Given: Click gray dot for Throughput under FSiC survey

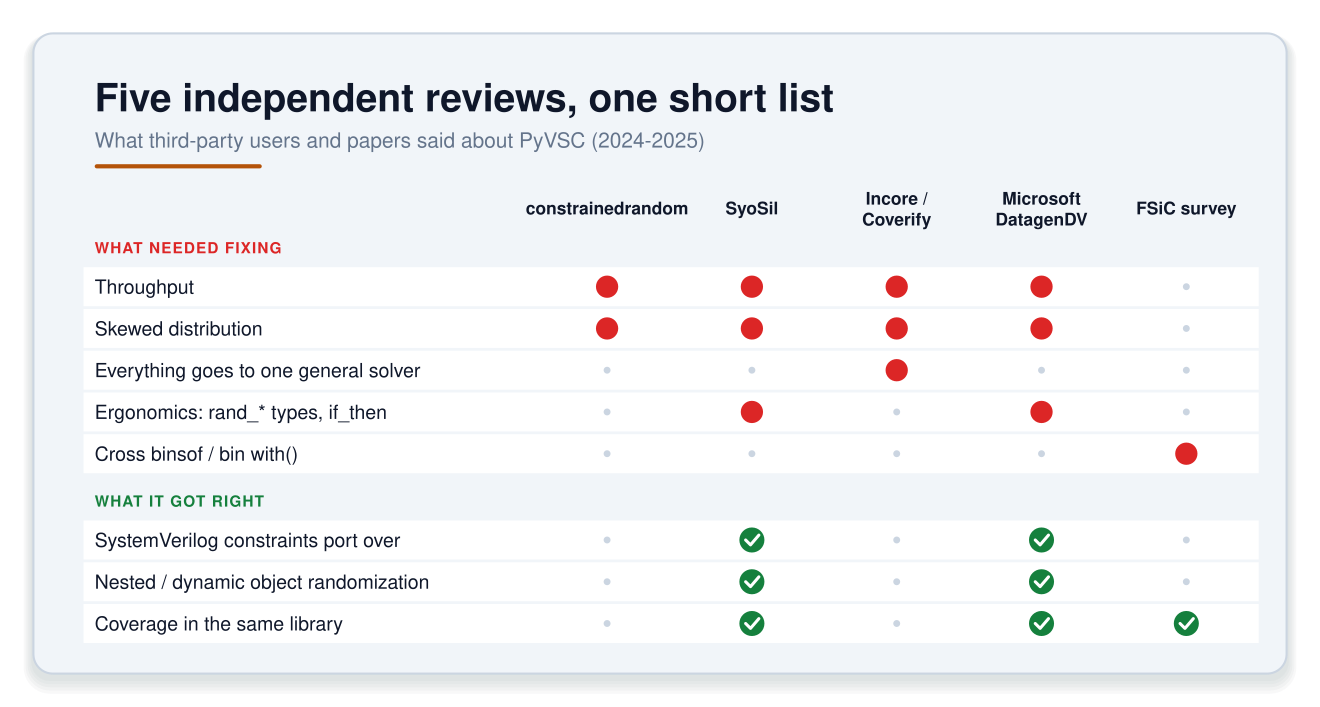Looking at the screenshot, I should (x=1186, y=287).
